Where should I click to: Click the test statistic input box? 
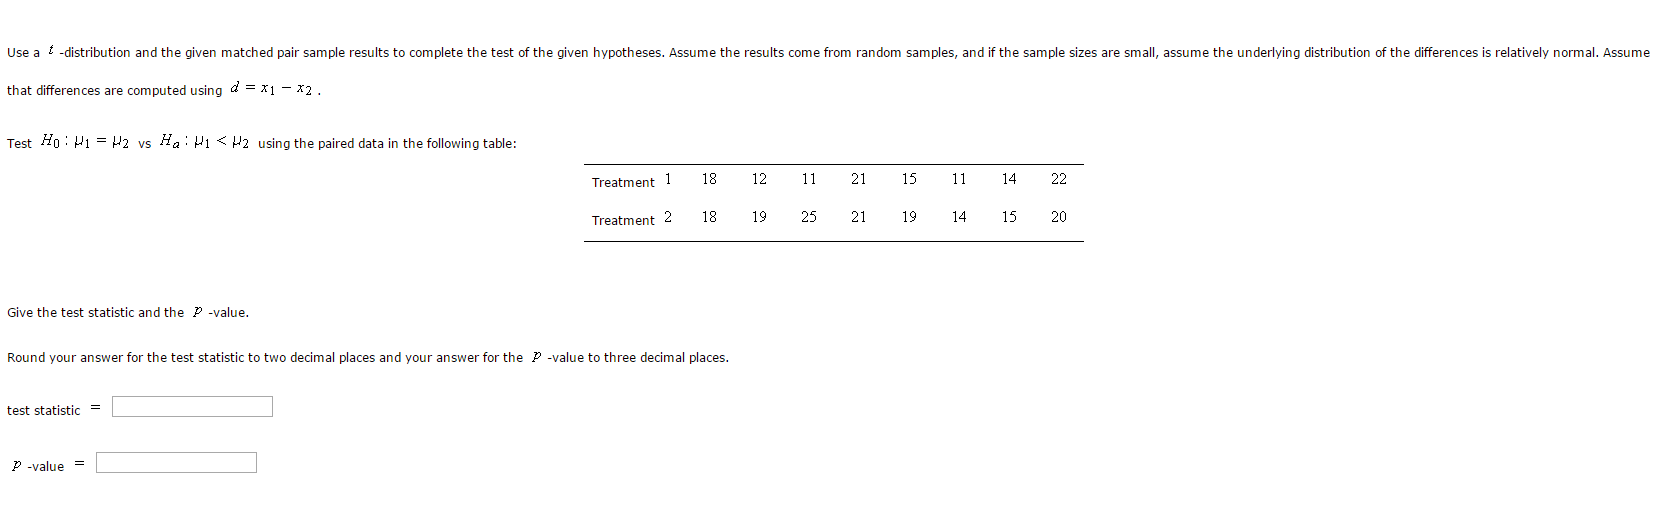pos(192,407)
